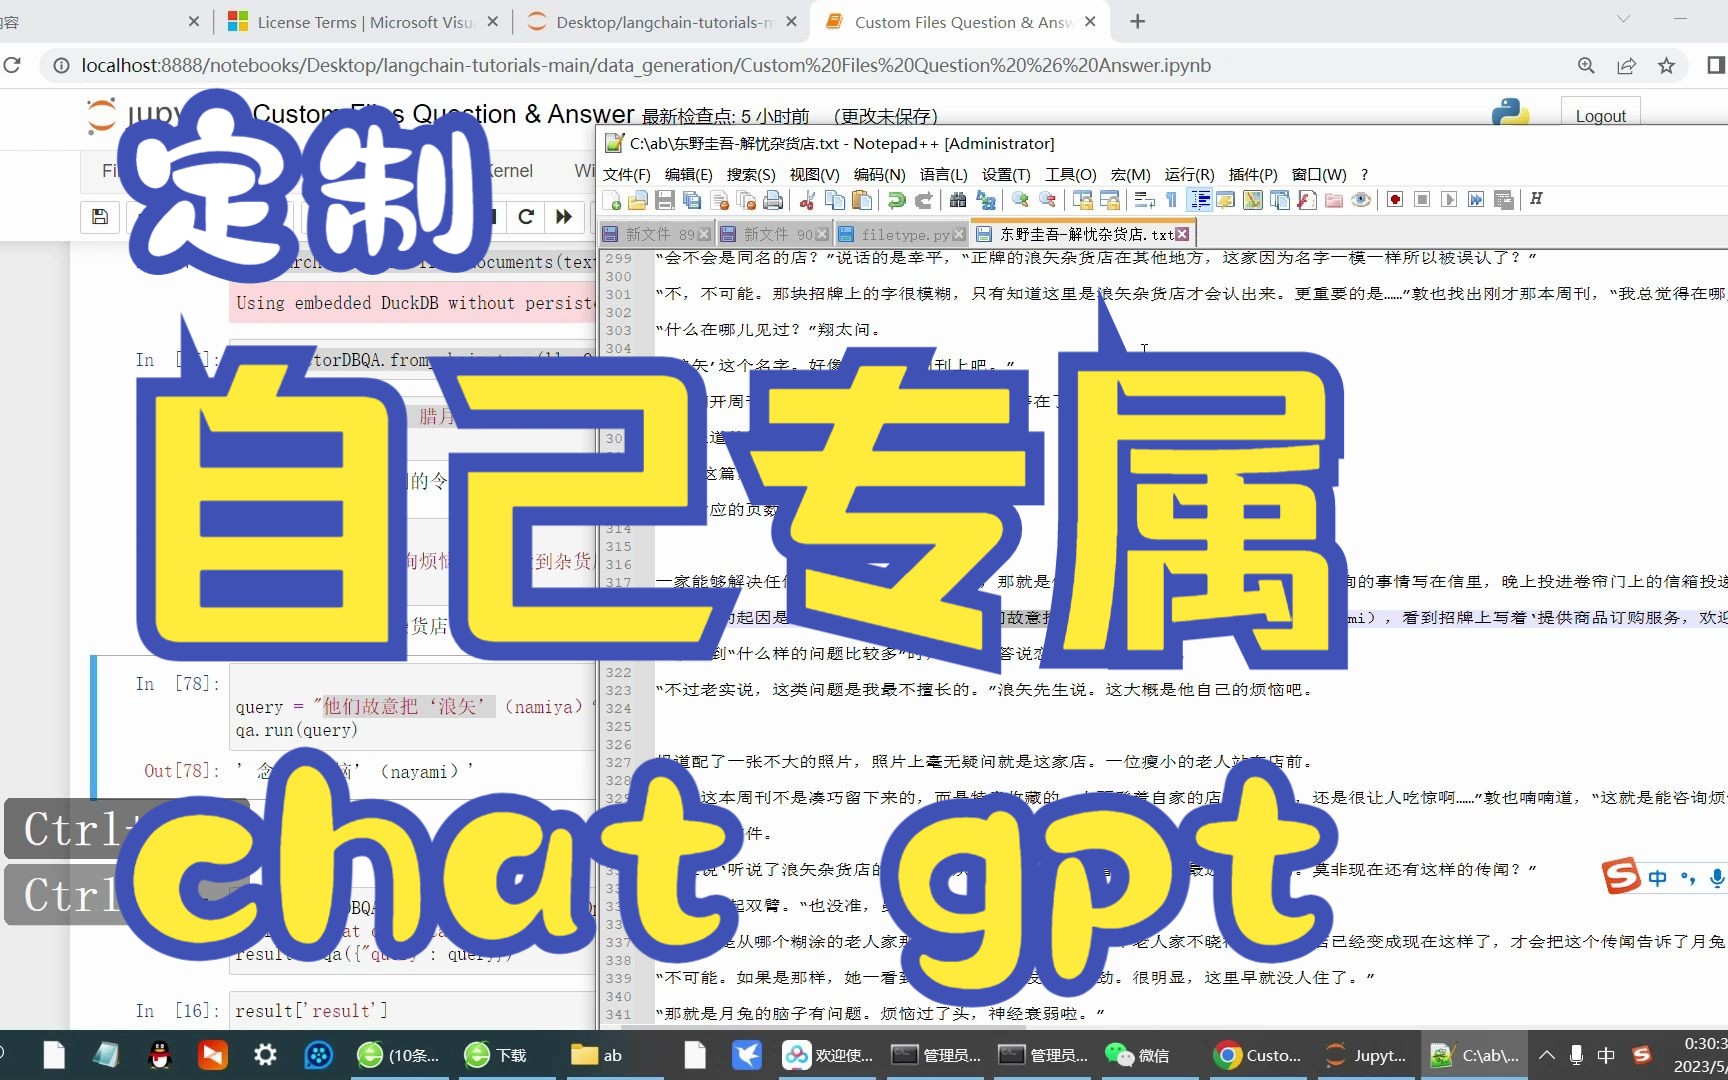
Task: Toggle indent guide icon in Notepad++
Action: point(1200,200)
